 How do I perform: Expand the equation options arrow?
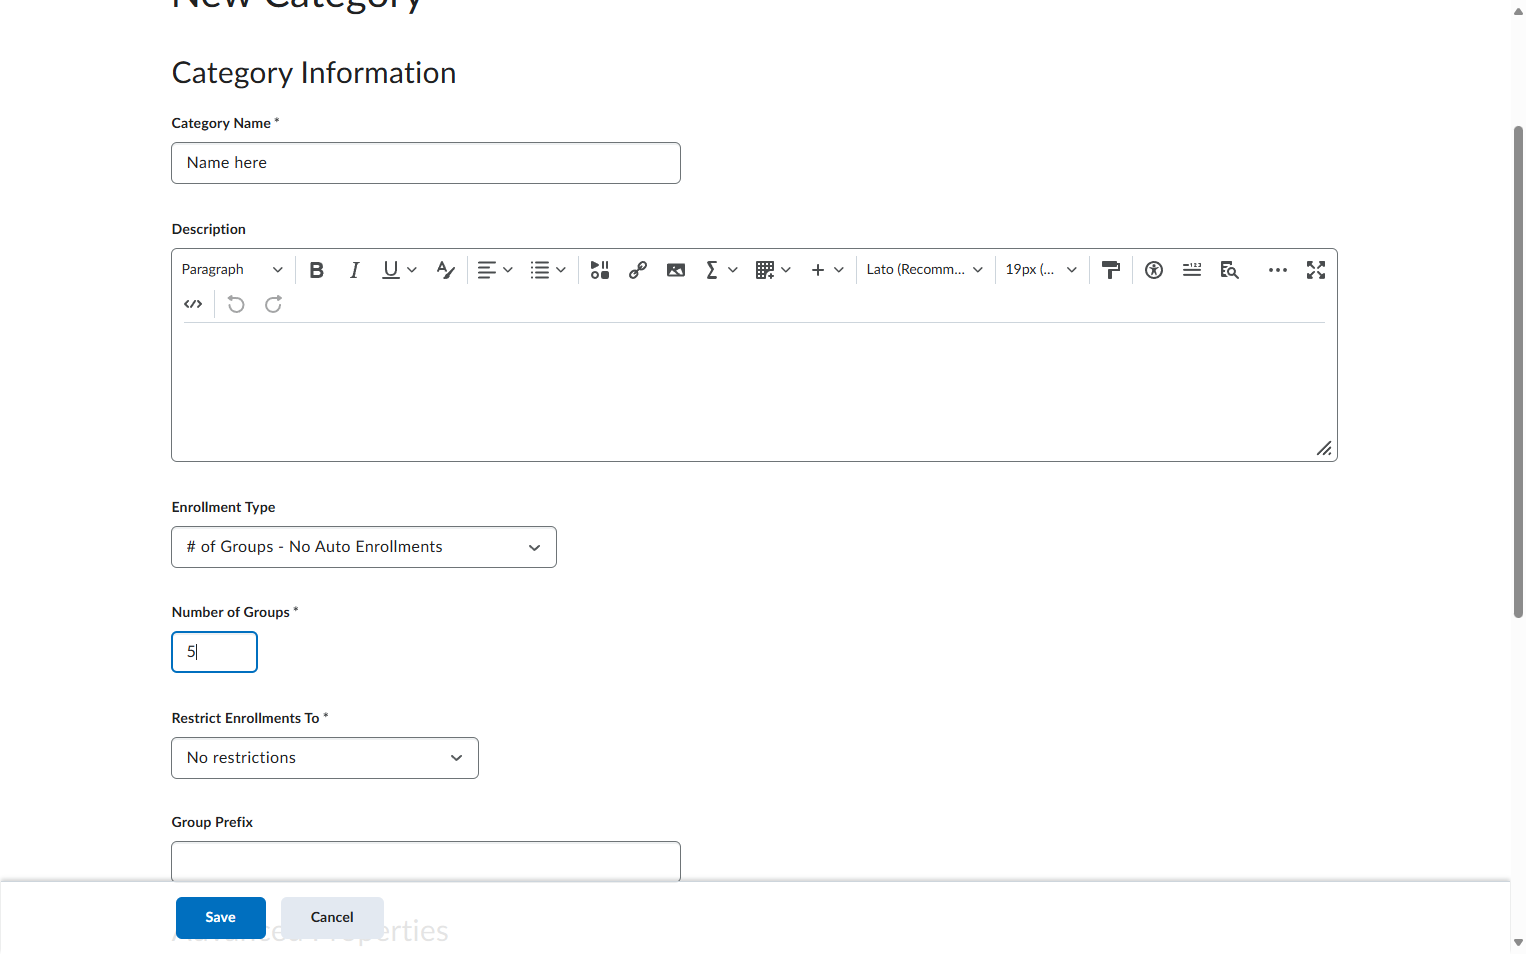click(x=733, y=270)
